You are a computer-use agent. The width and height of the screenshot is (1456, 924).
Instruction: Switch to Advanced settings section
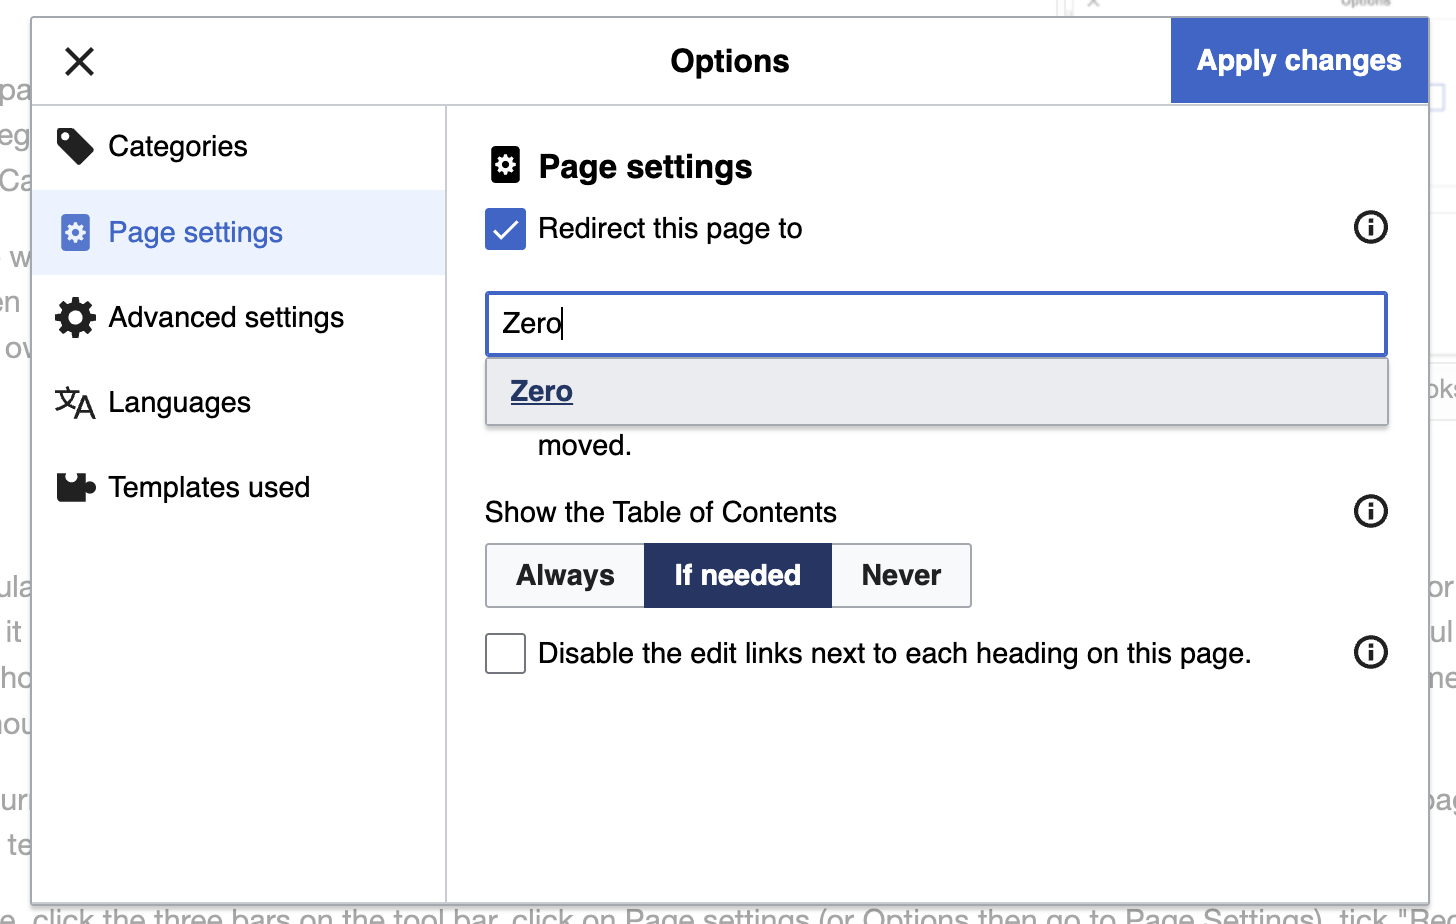point(226,318)
